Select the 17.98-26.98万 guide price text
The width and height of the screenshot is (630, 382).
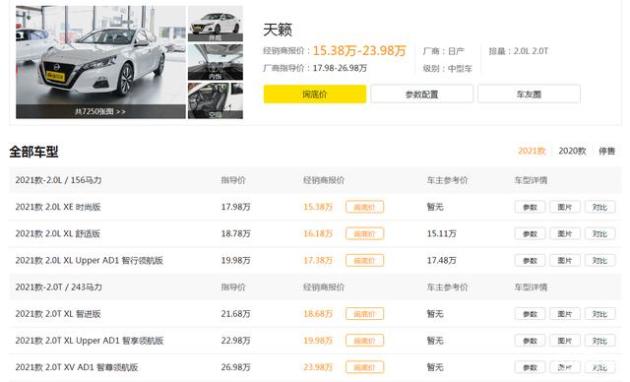(x=340, y=68)
